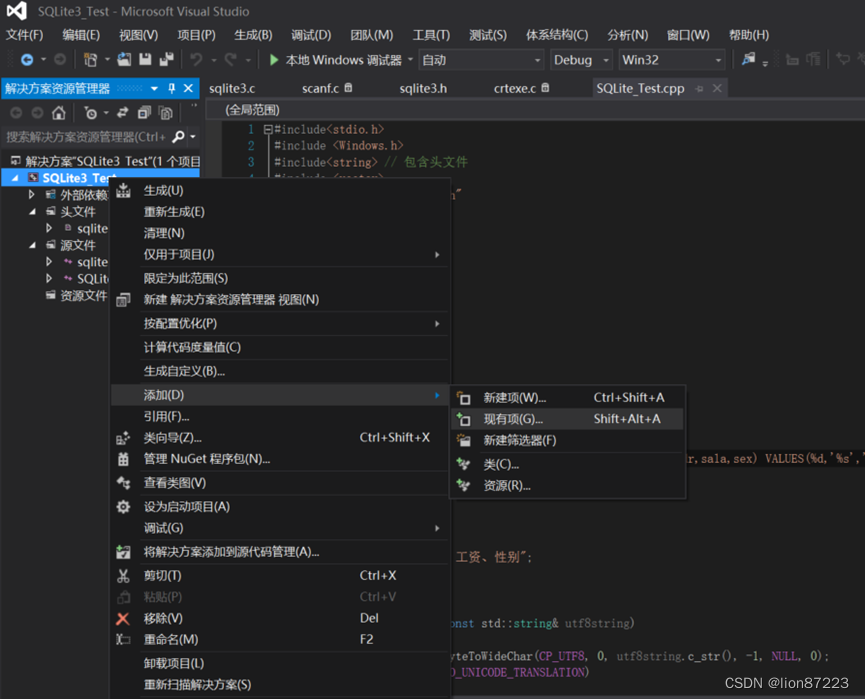Open the 工具(T) menu
The image size is (865, 699).
[x=431, y=35]
